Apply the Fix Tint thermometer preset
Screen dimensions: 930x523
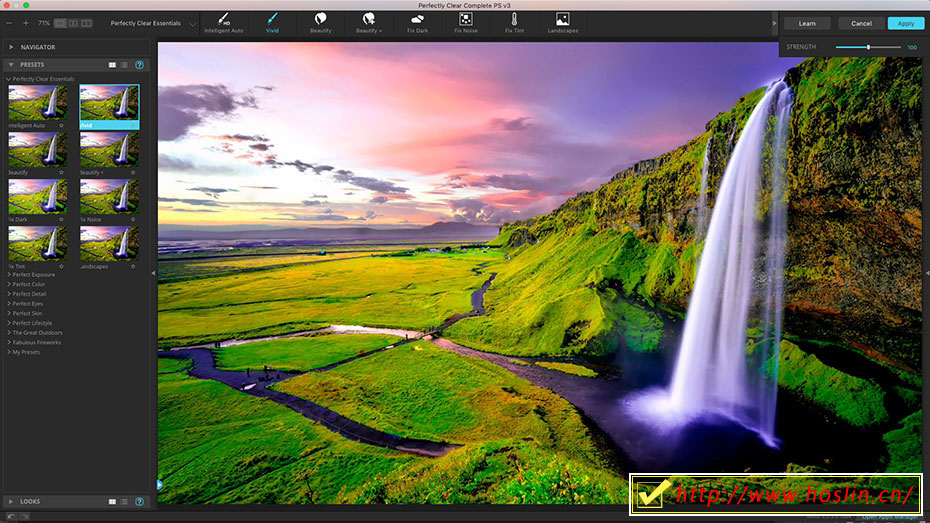click(x=514, y=23)
